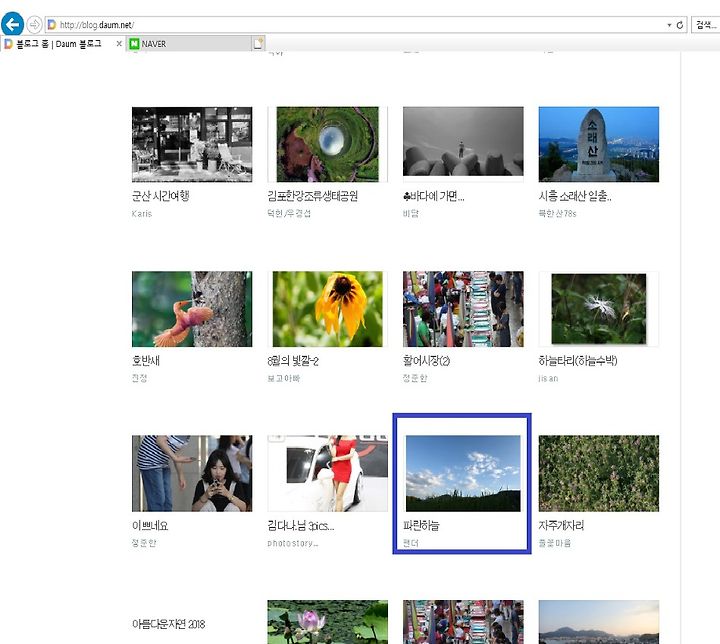Go back with the blue back arrow

tap(12, 24)
